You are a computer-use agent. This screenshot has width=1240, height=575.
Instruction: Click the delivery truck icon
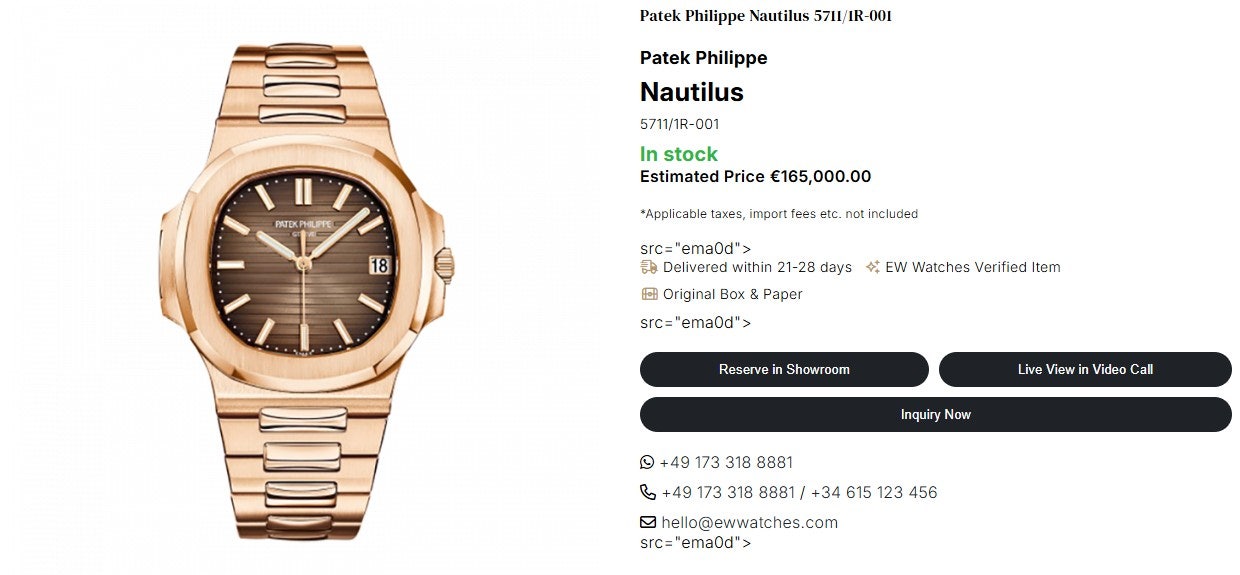pyautogui.click(x=649, y=267)
